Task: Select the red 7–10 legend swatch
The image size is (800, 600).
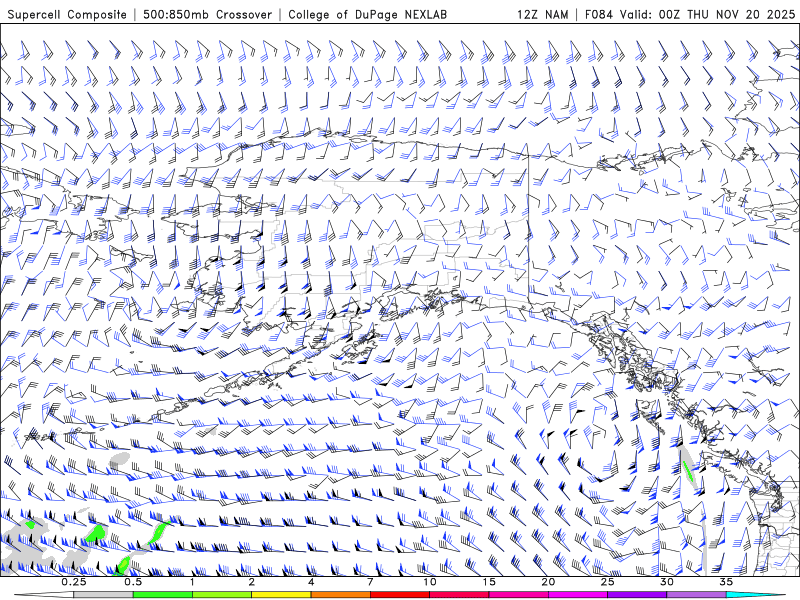Action: point(400,595)
